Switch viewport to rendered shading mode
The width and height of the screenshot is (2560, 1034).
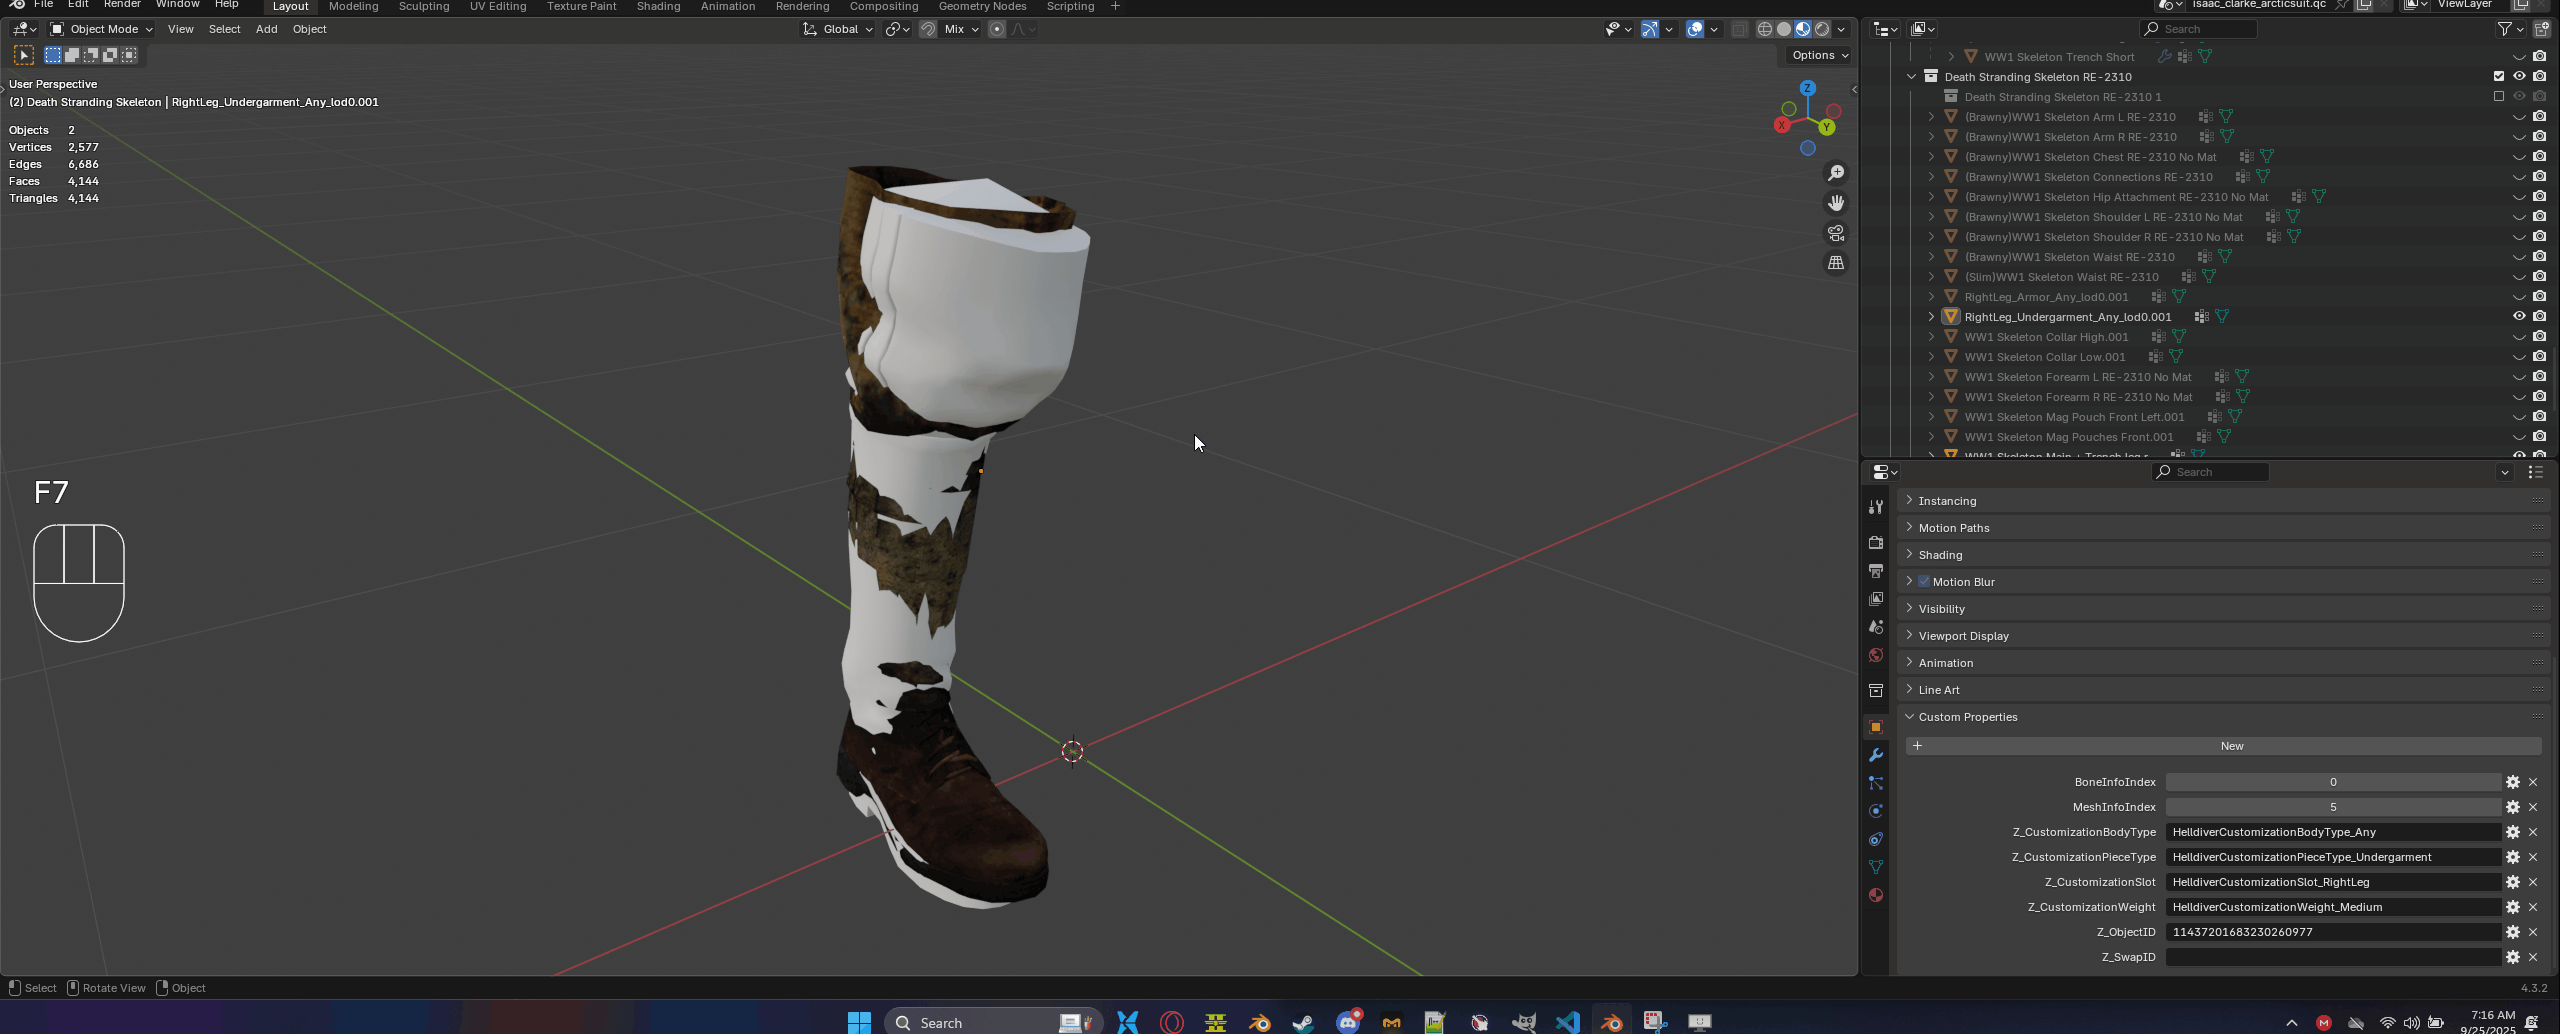tap(1822, 29)
